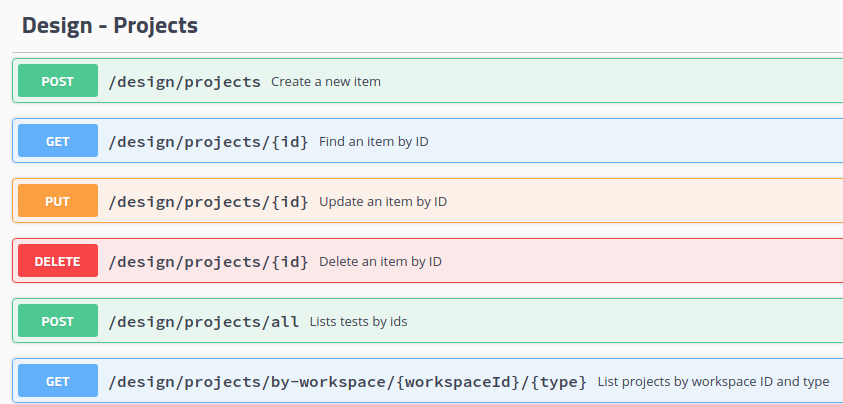Expand the 'Update an item by ID' operation
The height and width of the screenshot is (404, 843).
(x=383, y=201)
